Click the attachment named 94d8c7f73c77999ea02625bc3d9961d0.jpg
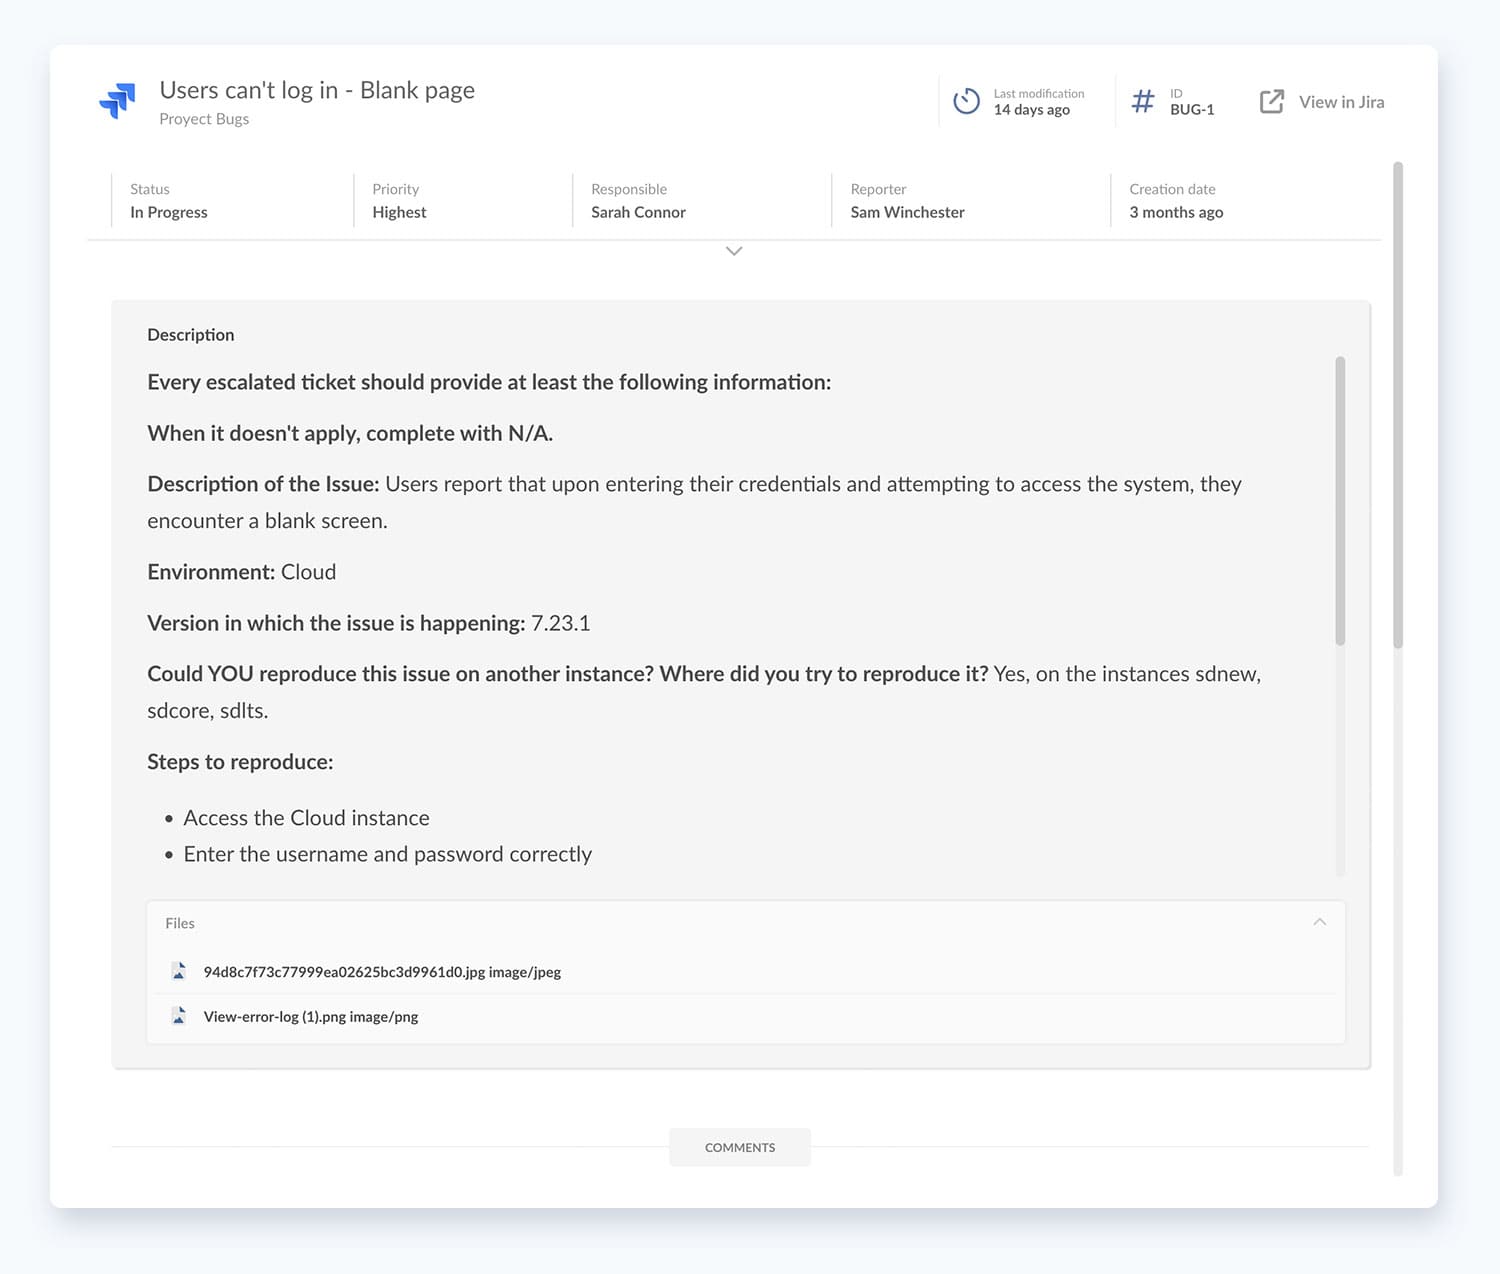 click(x=382, y=971)
